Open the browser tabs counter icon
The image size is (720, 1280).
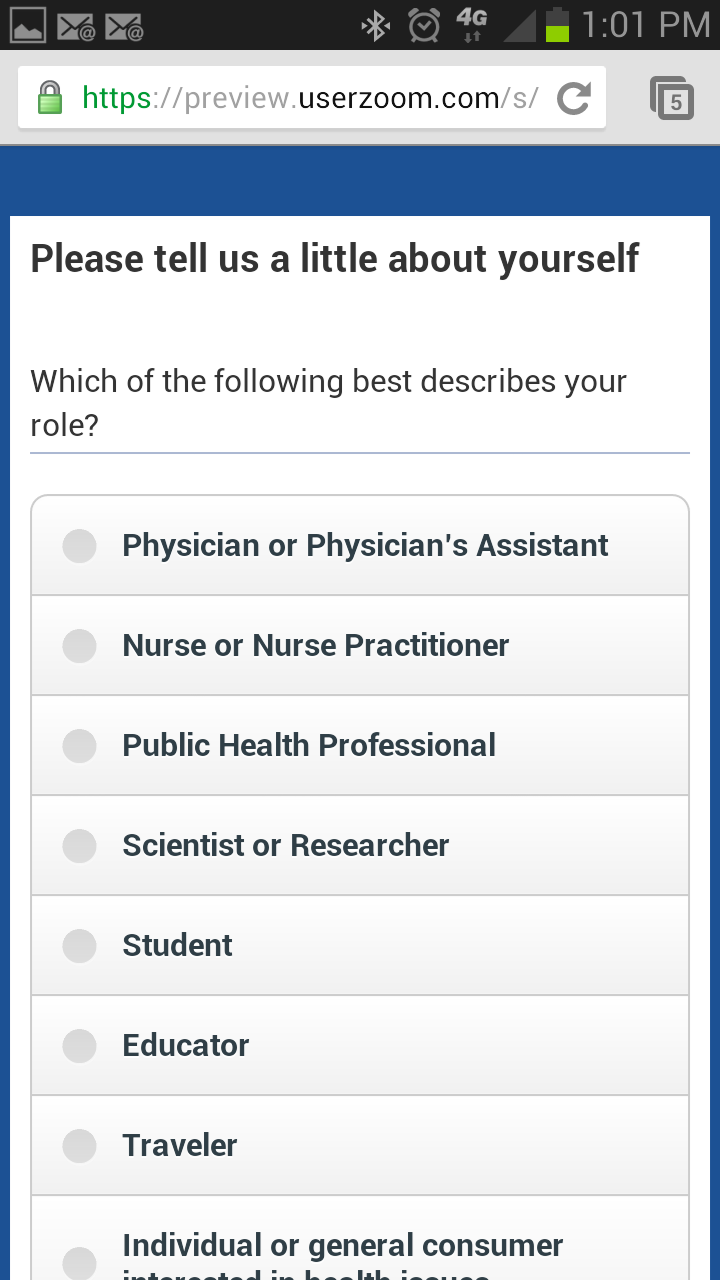tap(672, 98)
